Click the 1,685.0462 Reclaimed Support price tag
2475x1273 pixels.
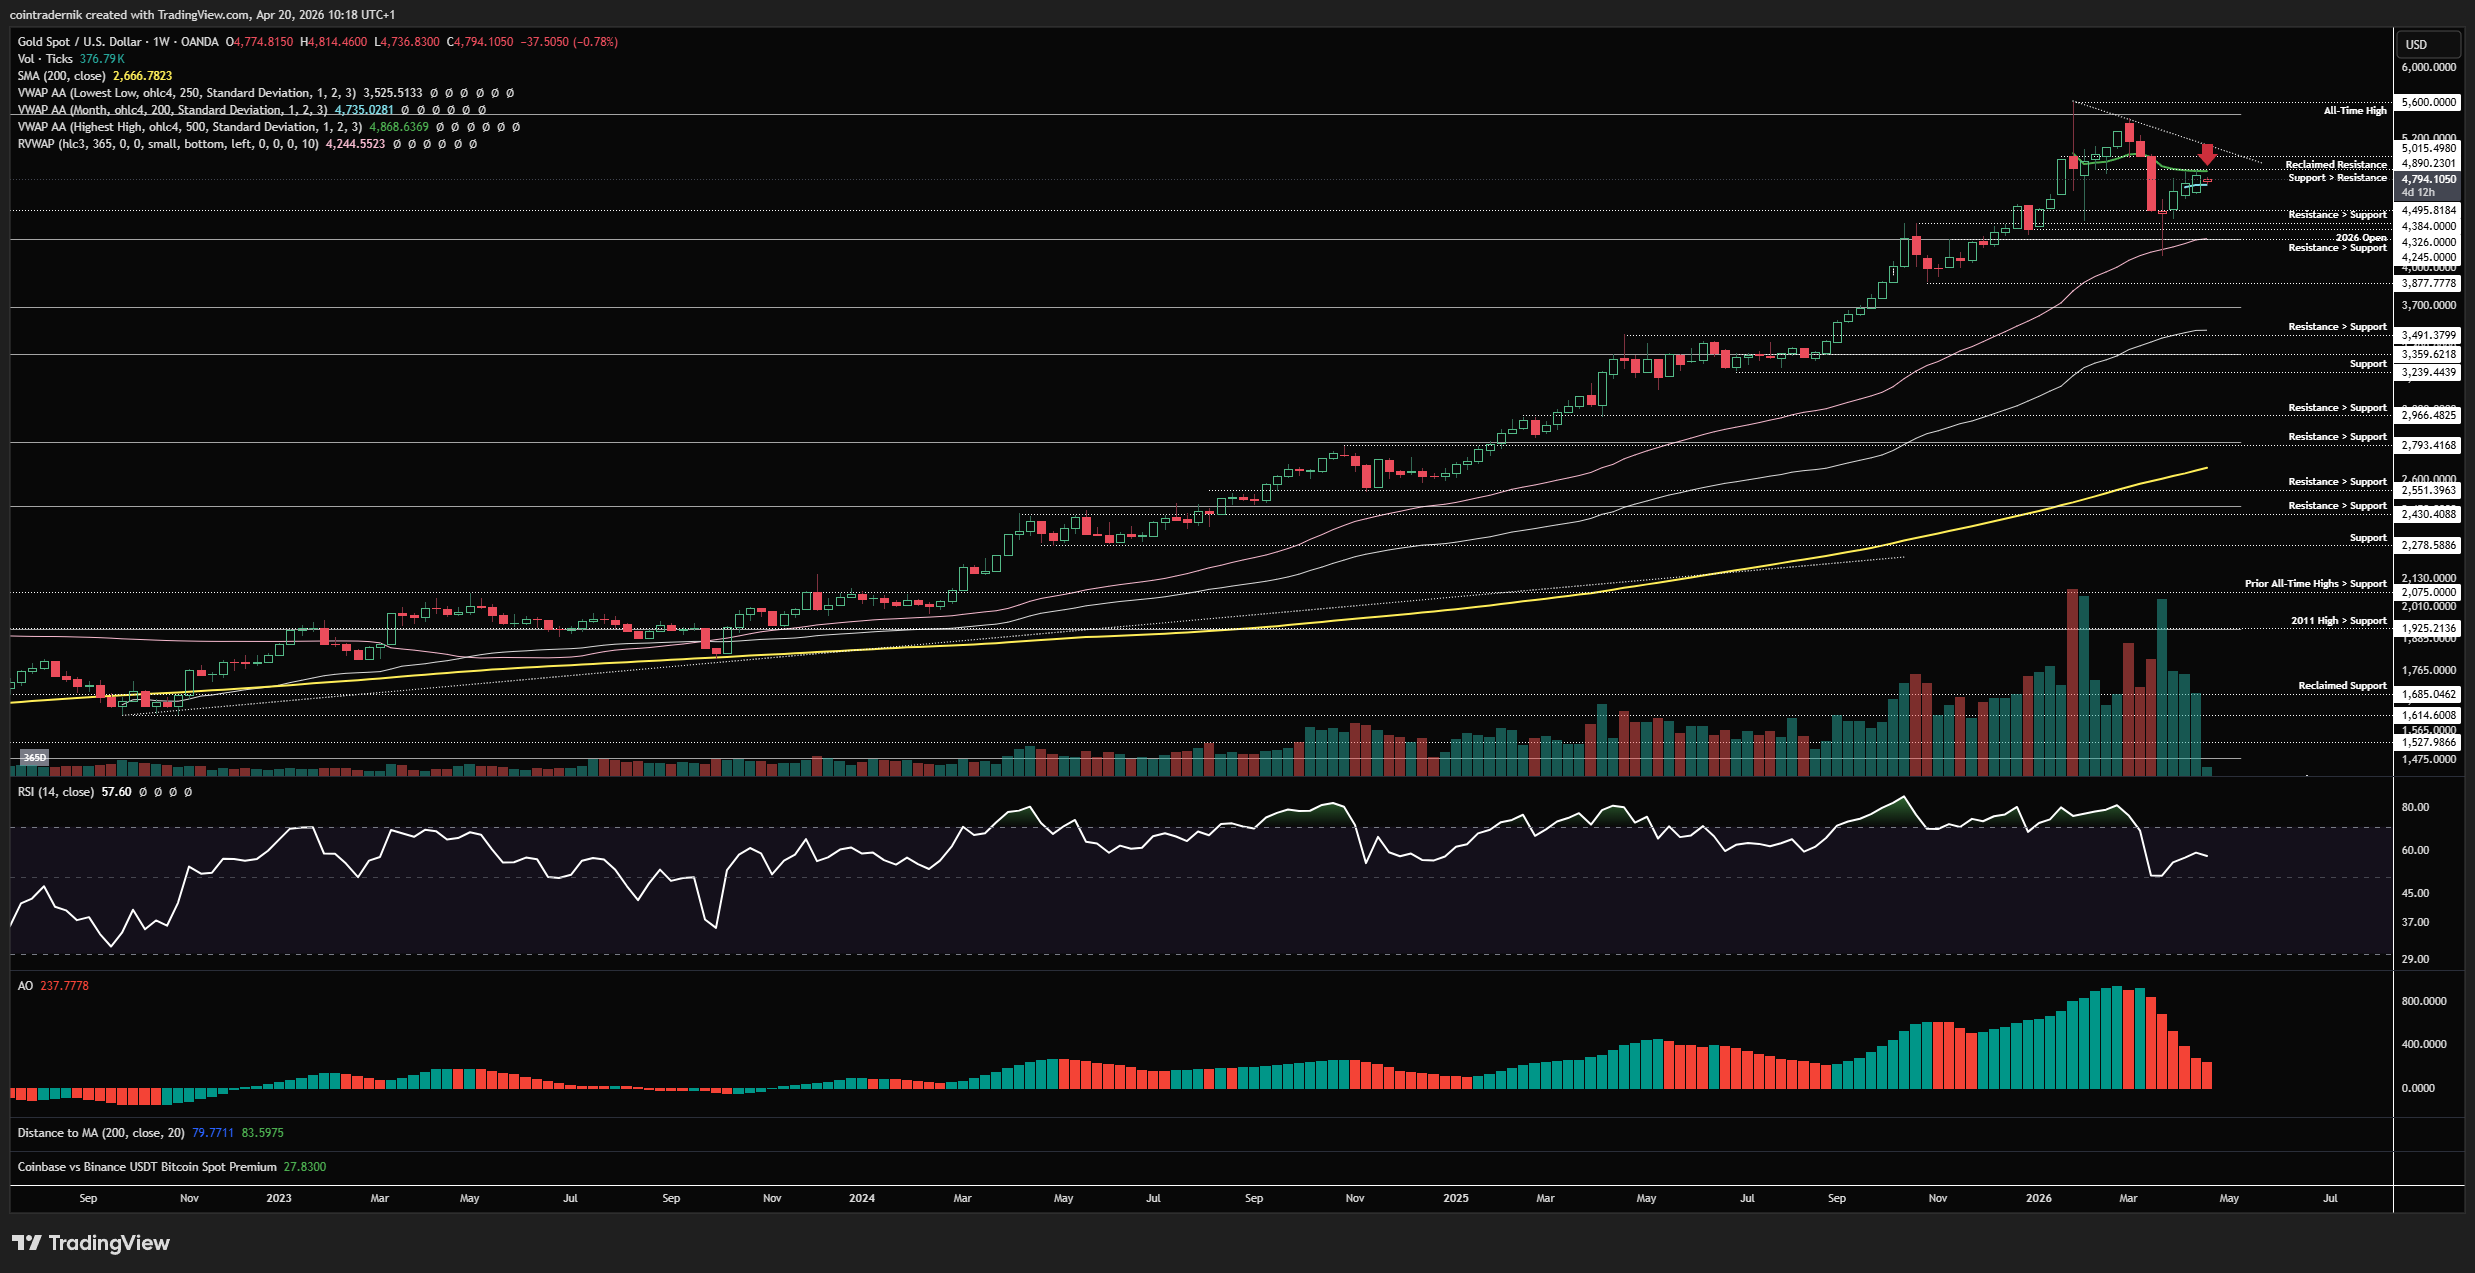click(2428, 694)
